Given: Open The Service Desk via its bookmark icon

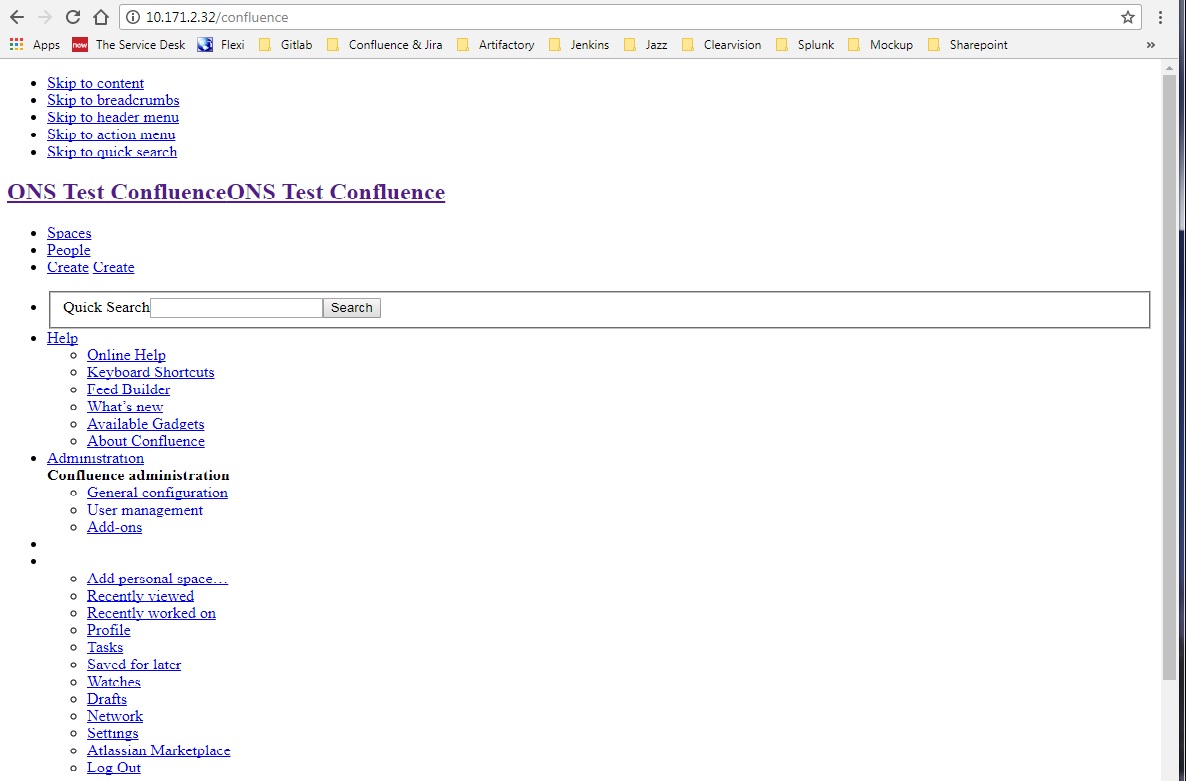Looking at the screenshot, I should (79, 44).
